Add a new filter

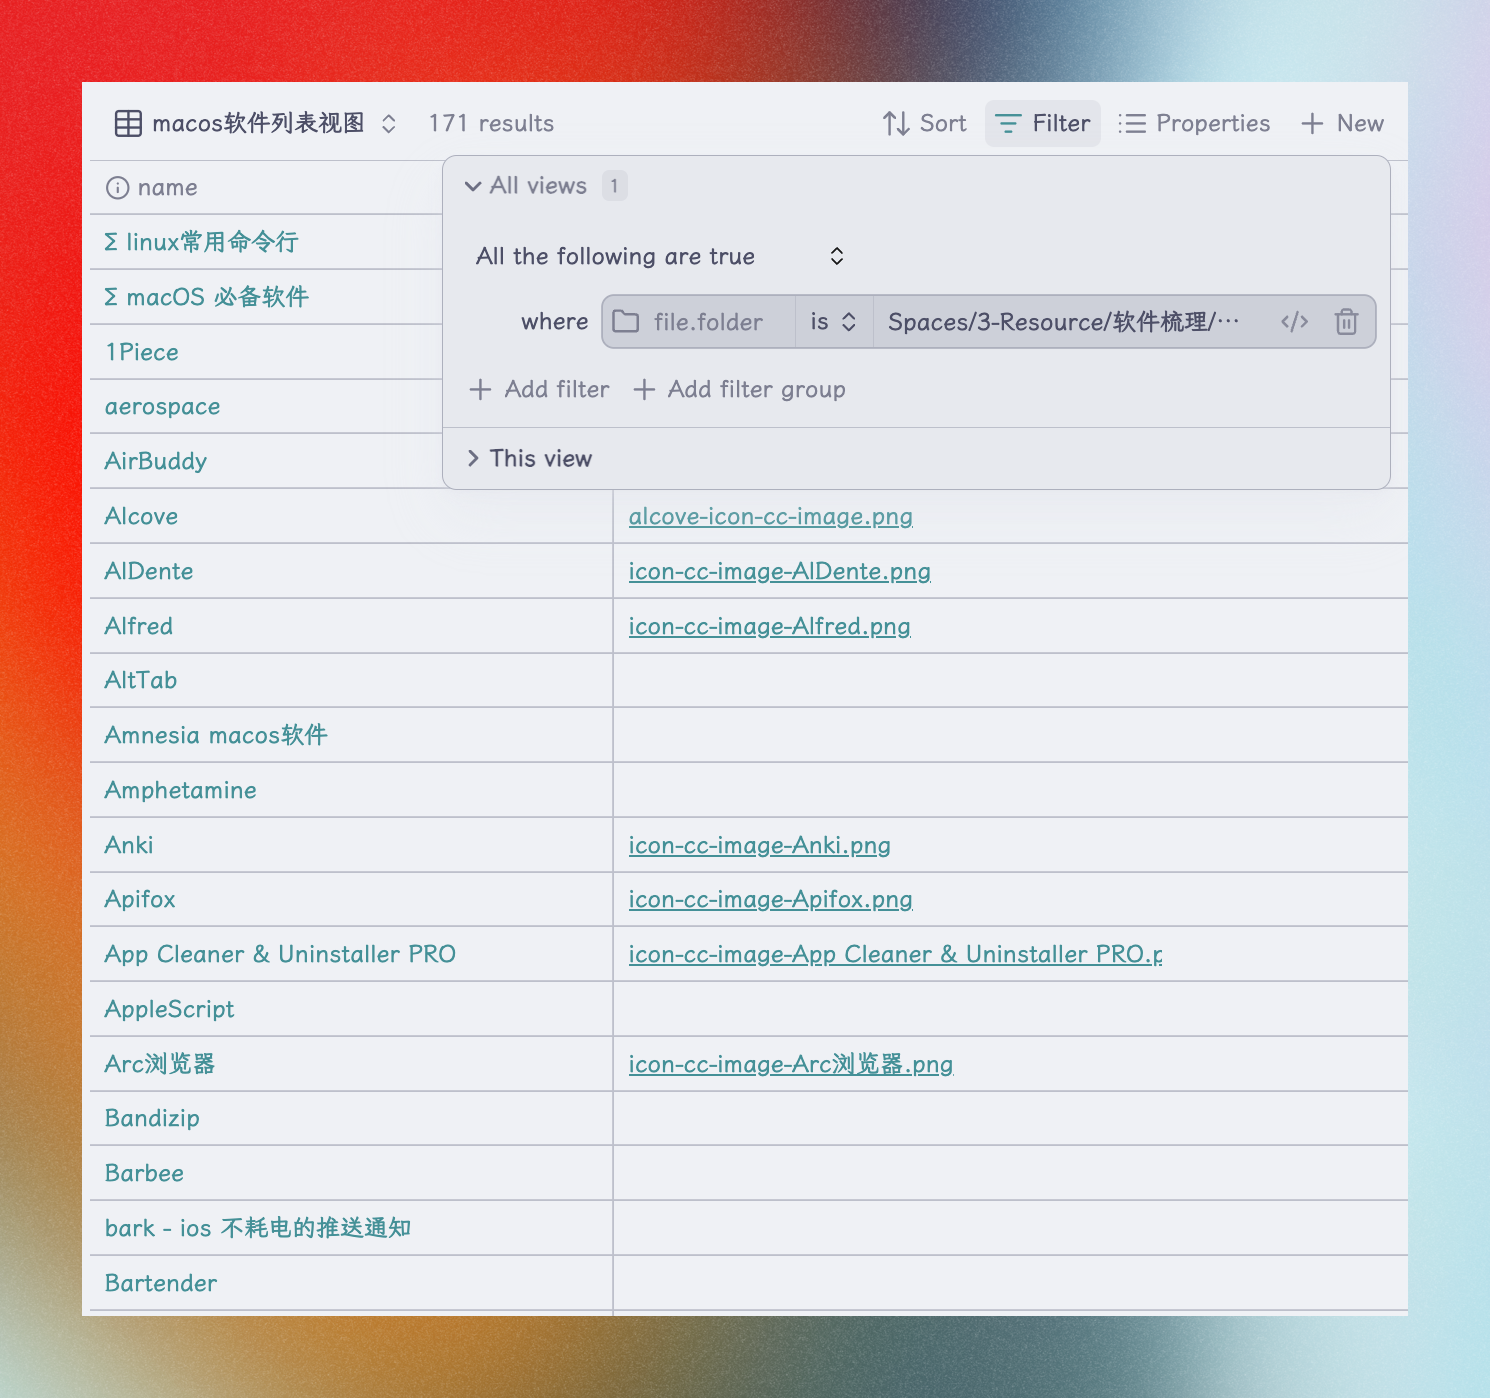(539, 389)
